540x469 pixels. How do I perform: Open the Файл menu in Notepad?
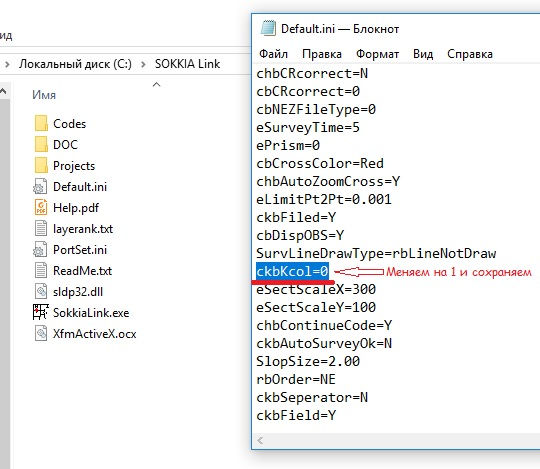pyautogui.click(x=273, y=54)
